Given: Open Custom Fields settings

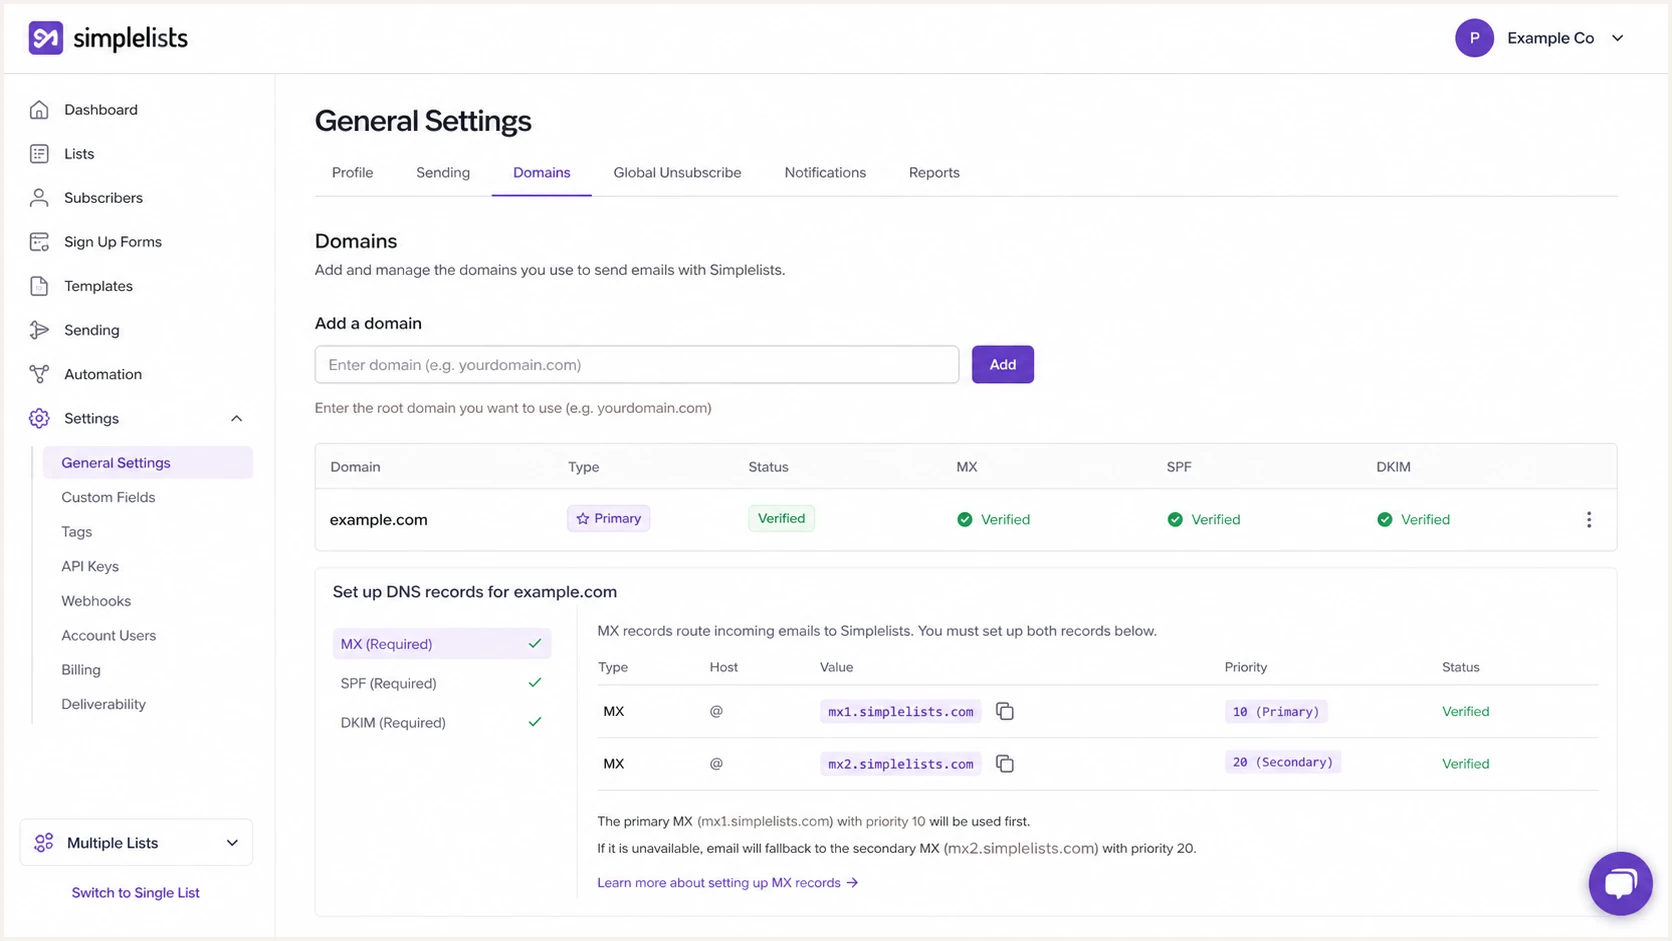Looking at the screenshot, I should tap(108, 497).
